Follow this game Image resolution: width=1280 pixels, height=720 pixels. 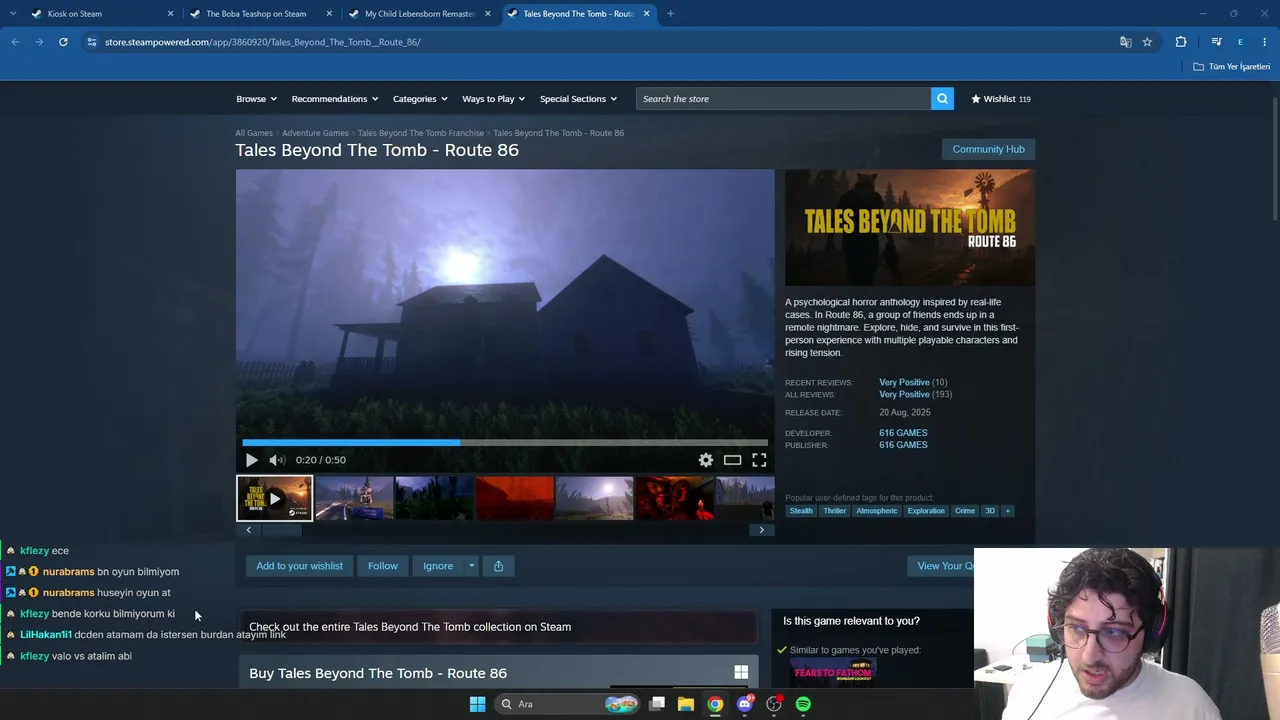382,566
